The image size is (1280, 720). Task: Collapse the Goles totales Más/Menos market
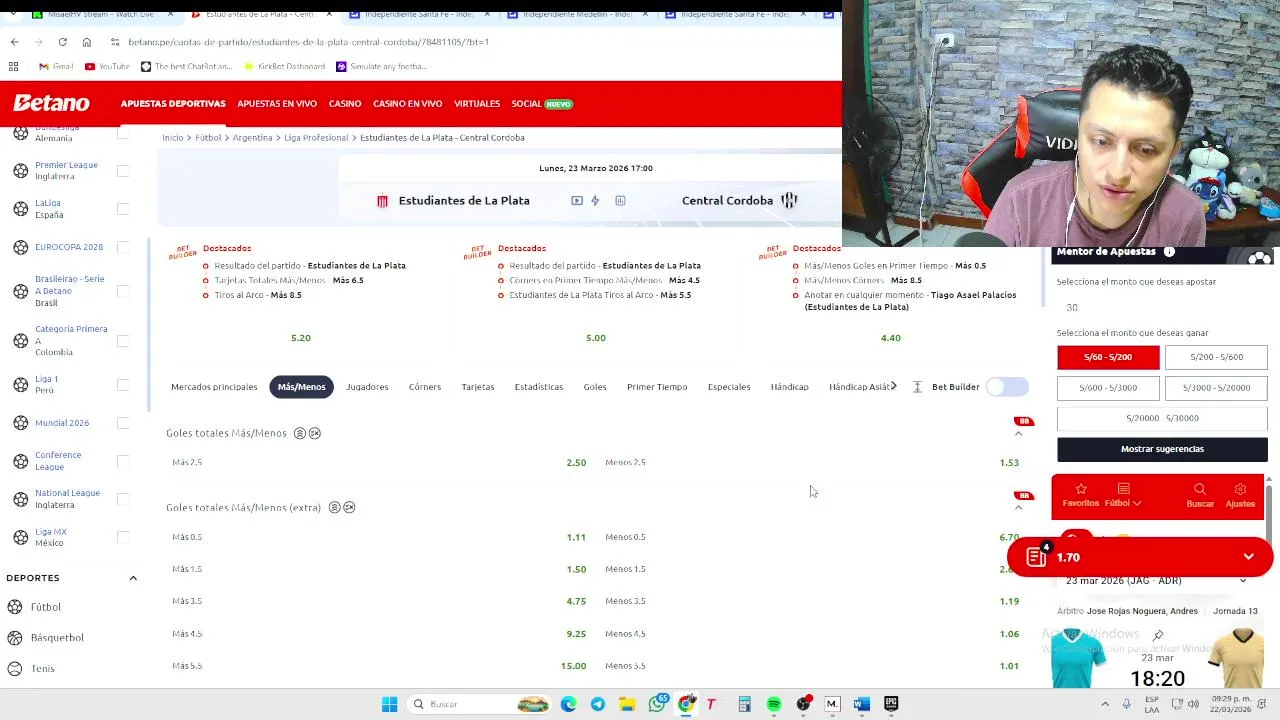(x=1019, y=434)
